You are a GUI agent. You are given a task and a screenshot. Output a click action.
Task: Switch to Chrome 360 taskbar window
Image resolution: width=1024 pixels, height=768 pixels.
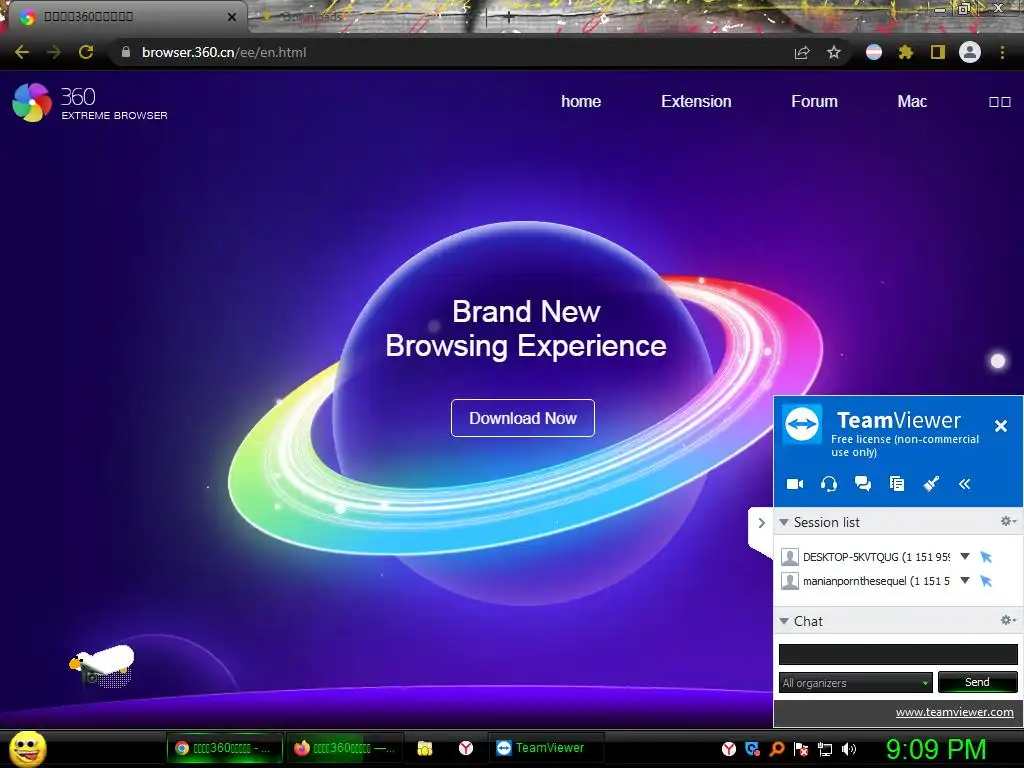pyautogui.click(x=225, y=748)
